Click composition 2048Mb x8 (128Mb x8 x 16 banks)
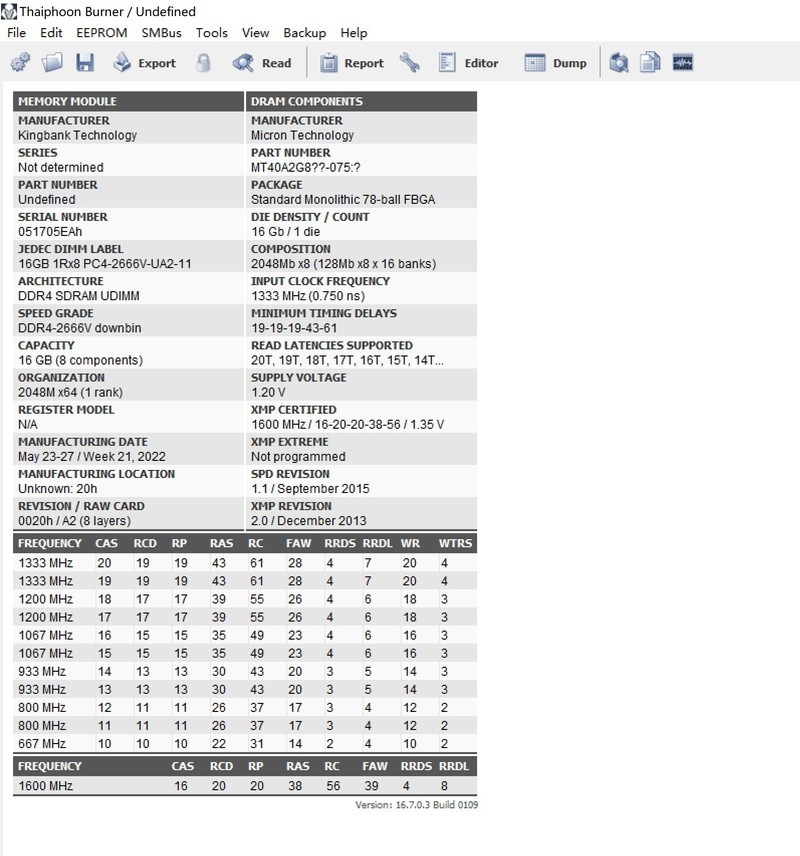 [x=343, y=264]
